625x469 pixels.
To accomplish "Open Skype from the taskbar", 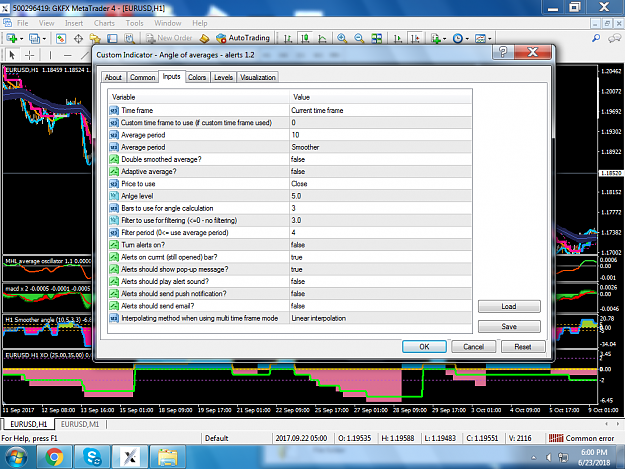I will tap(92, 457).
